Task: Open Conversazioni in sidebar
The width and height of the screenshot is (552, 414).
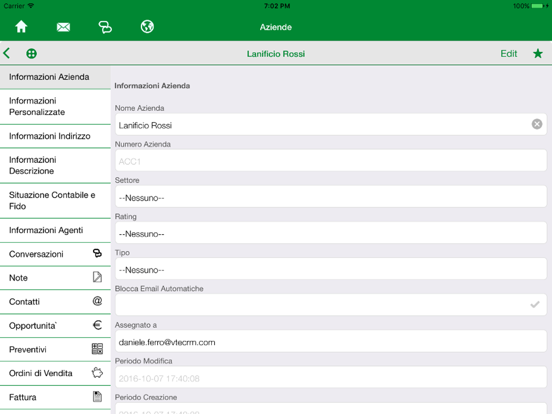Action: [55, 254]
